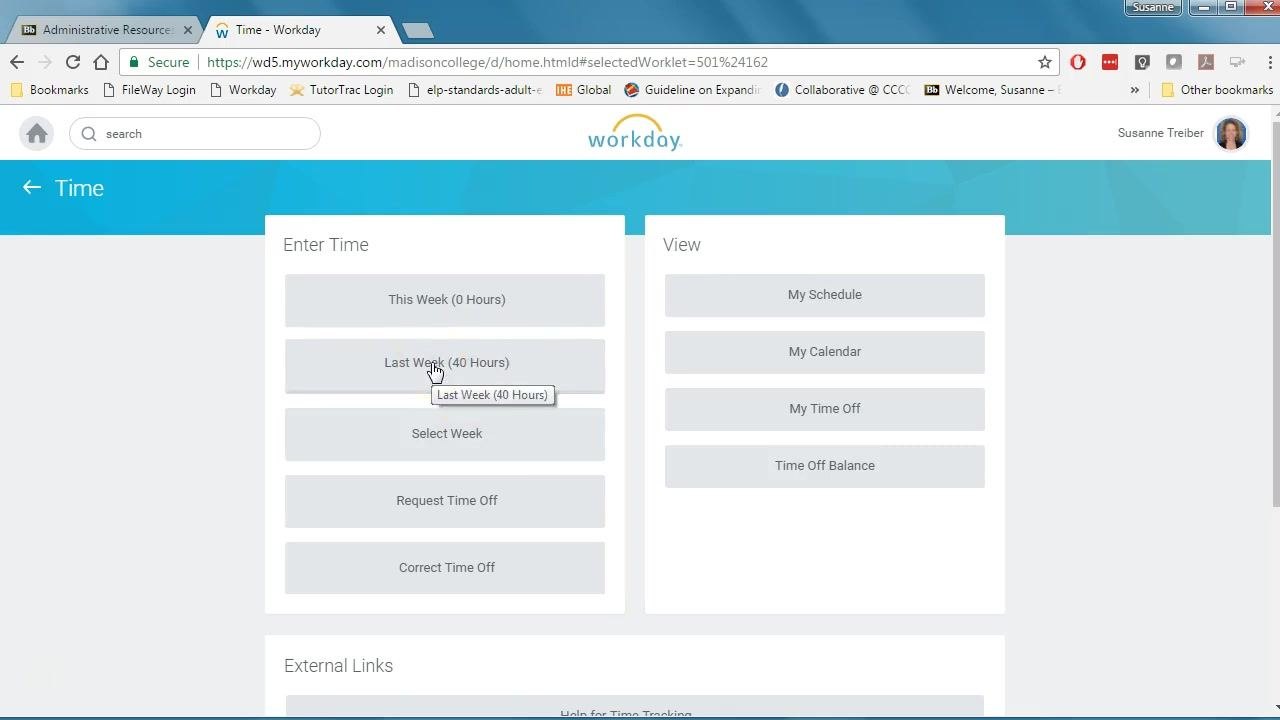The width and height of the screenshot is (1280, 720).
Task: Open the TutorTrac Login bookmark
Action: pyautogui.click(x=341, y=90)
